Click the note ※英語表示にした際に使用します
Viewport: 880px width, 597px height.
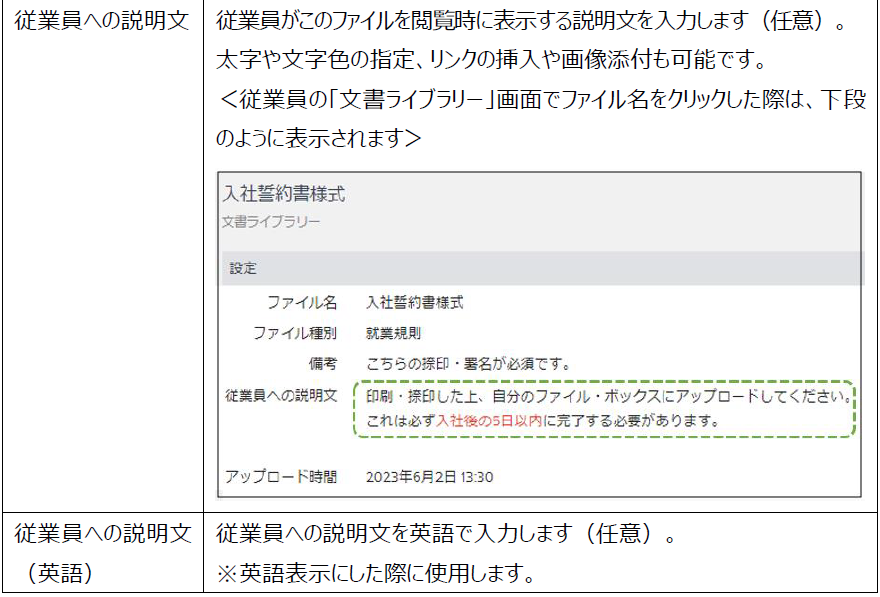pyautogui.click(x=376, y=575)
